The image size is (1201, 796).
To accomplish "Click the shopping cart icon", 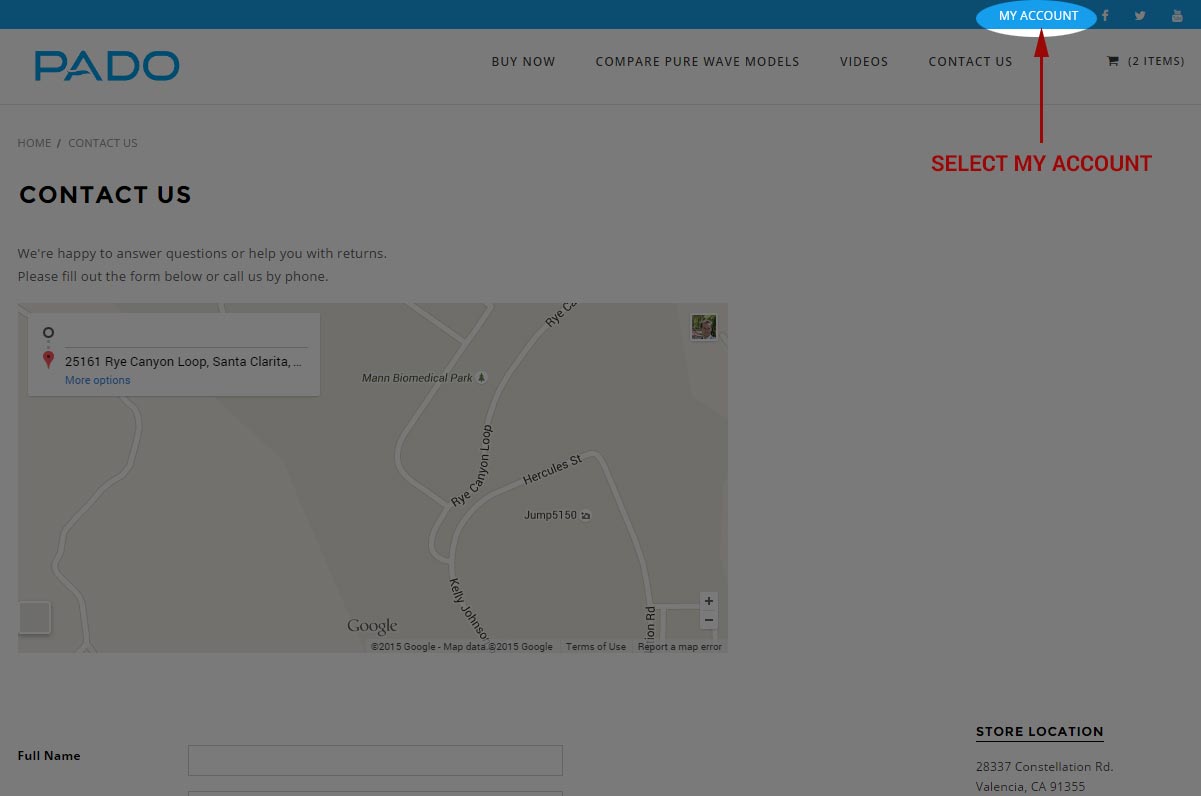I will [1113, 62].
